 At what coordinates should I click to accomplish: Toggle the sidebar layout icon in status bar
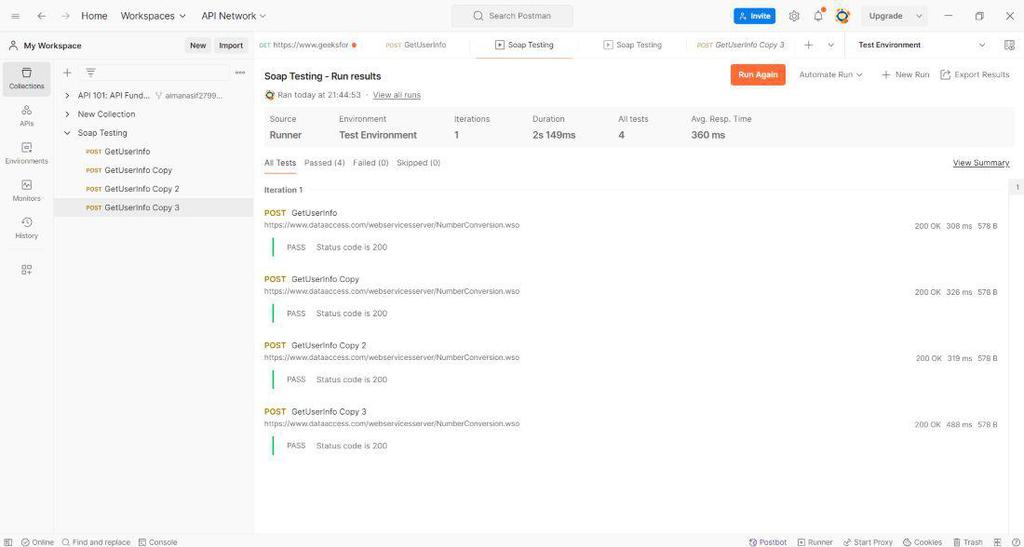click(x=8, y=542)
